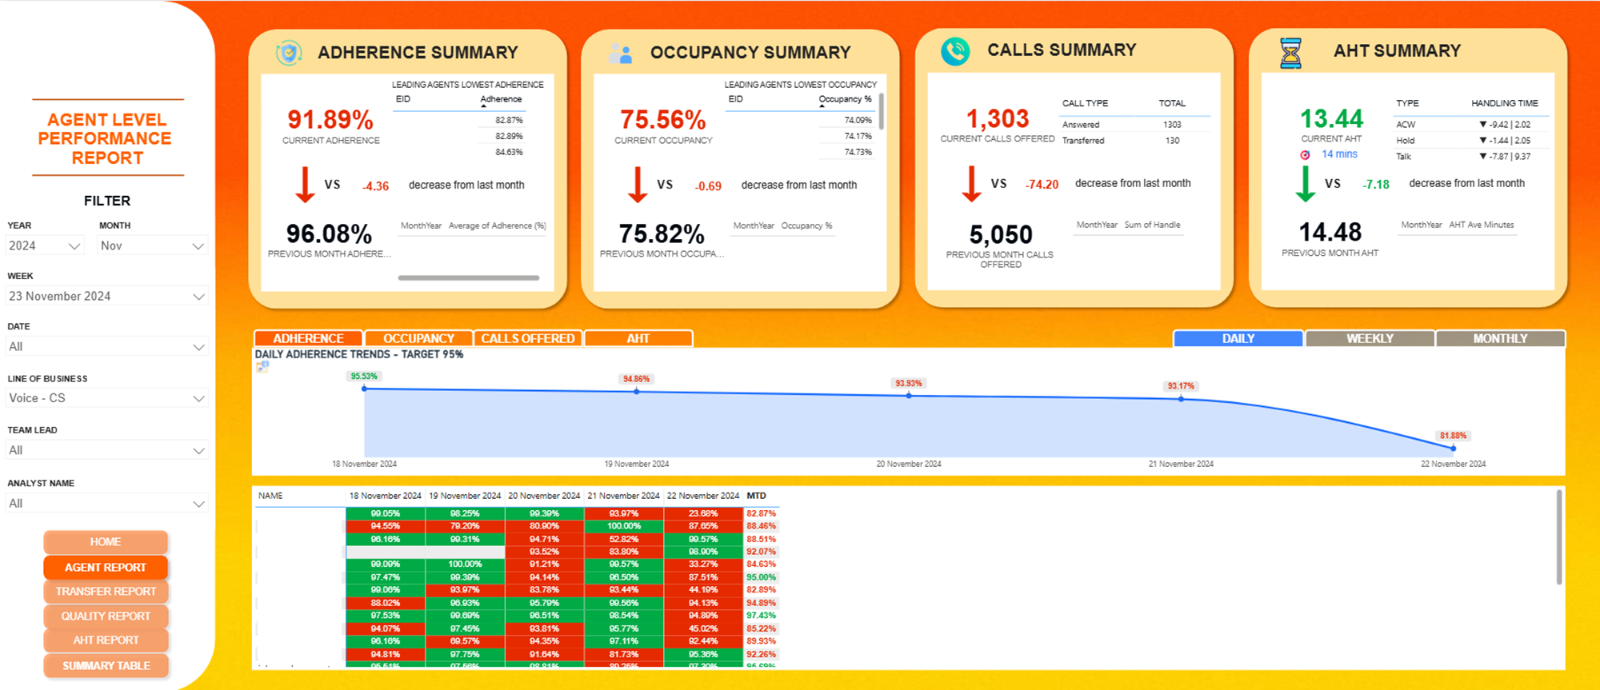Open the Quality Report page

(x=106, y=616)
